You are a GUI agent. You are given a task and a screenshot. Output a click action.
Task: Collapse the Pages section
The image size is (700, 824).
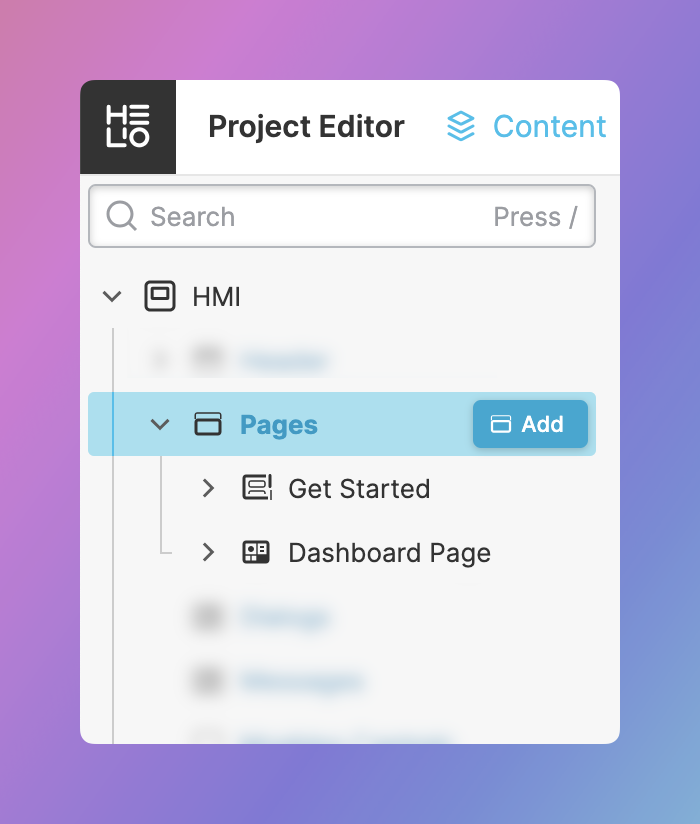[160, 425]
